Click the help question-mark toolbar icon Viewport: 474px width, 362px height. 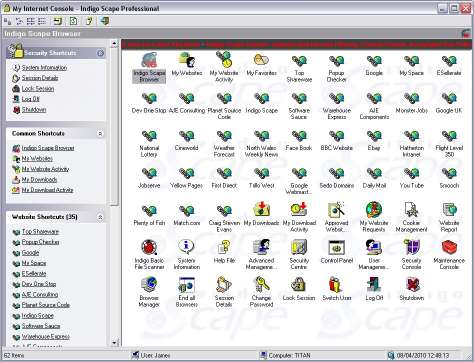(89, 21)
